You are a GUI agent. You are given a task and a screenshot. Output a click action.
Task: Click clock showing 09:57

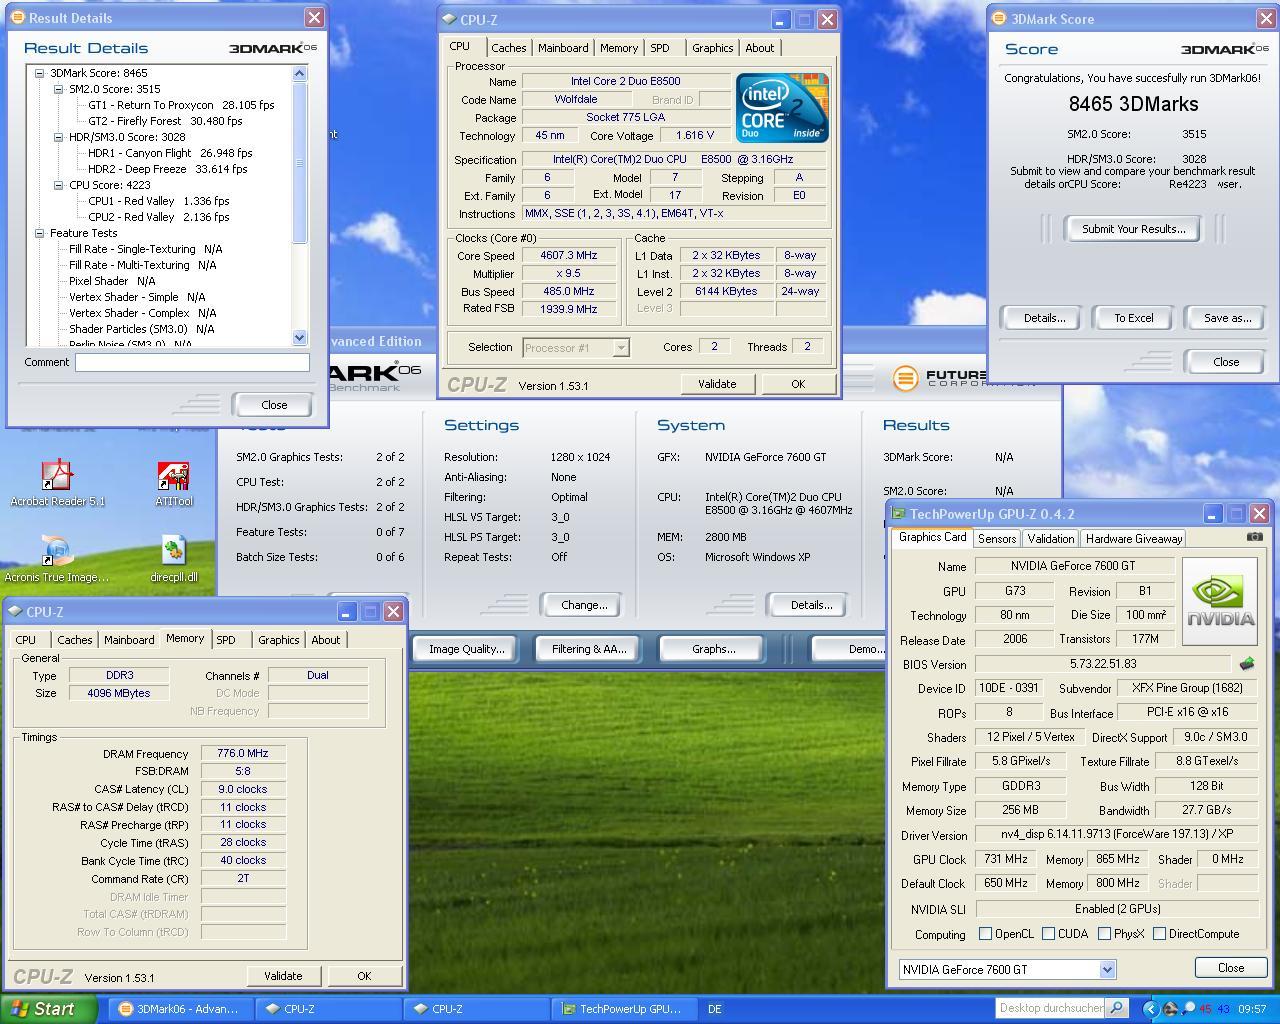(x=1252, y=1009)
